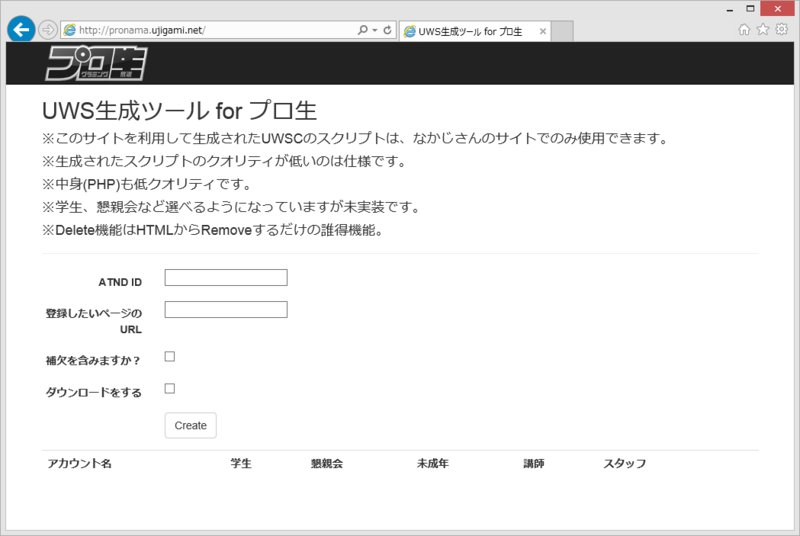Click the アカウント名 column header
This screenshot has width=800, height=536.
[x=80, y=464]
